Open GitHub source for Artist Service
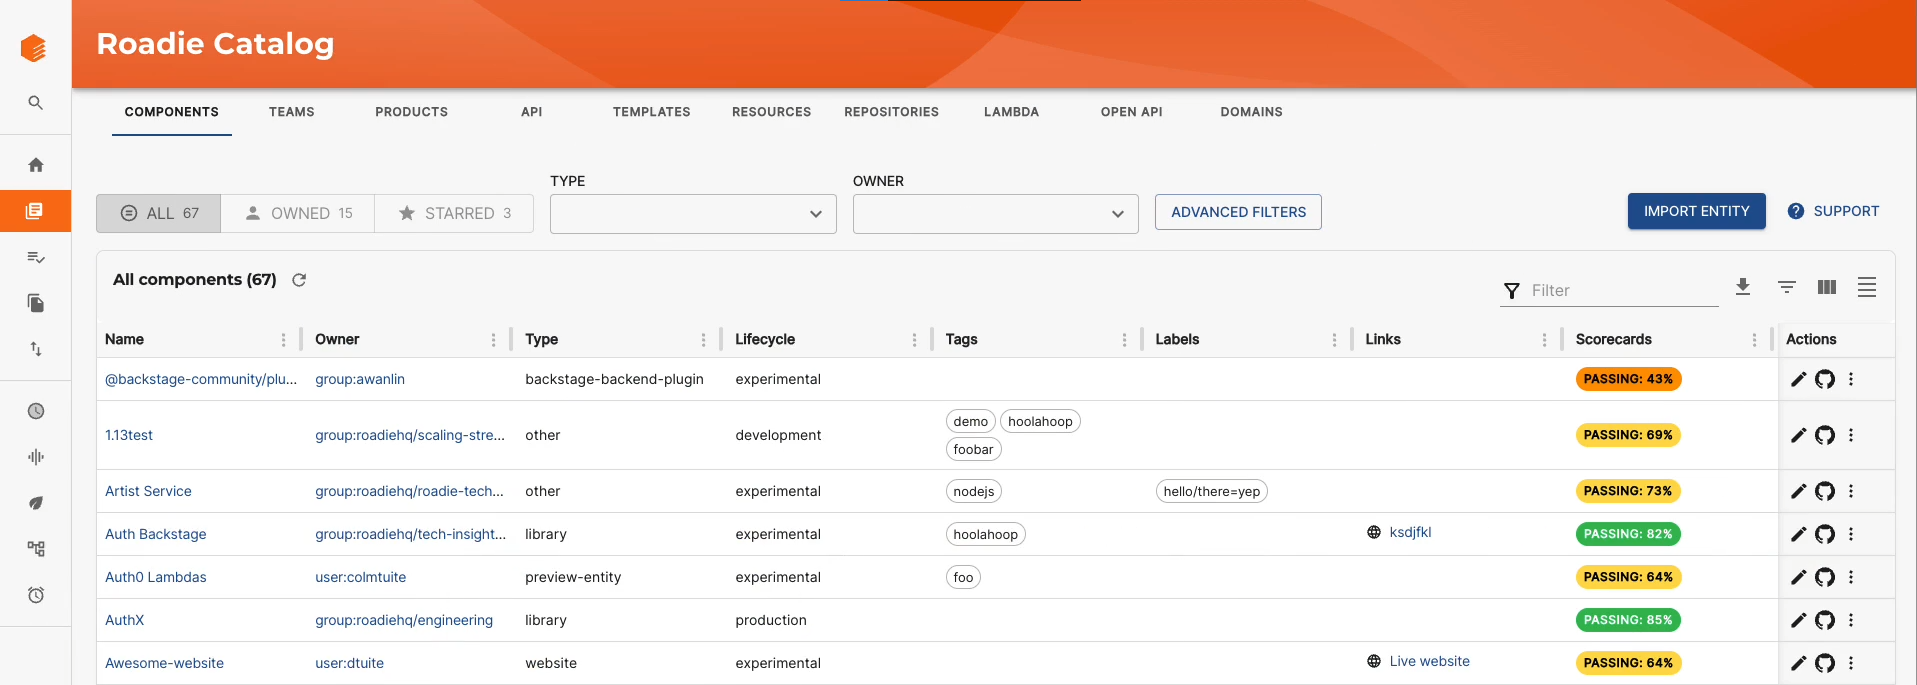 click(x=1825, y=491)
